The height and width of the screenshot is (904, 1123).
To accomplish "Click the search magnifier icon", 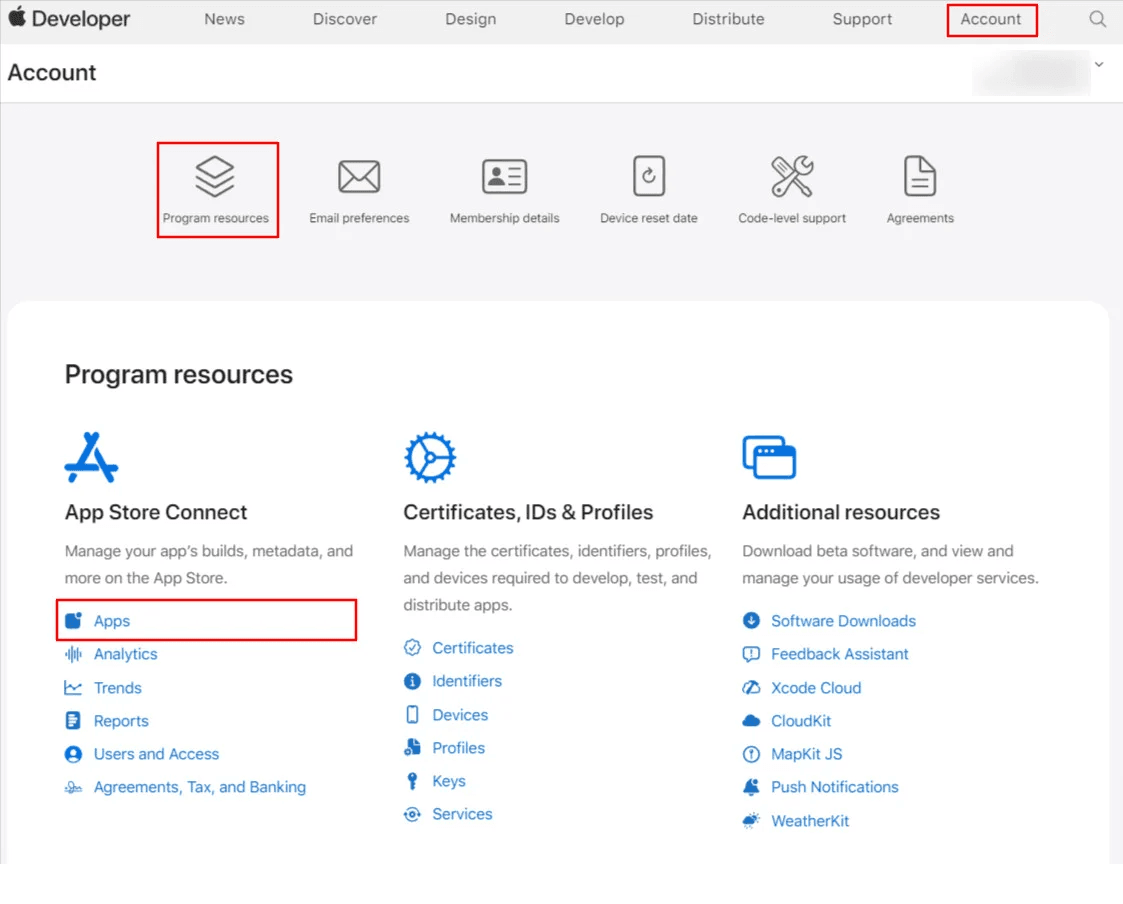I will click(1097, 19).
